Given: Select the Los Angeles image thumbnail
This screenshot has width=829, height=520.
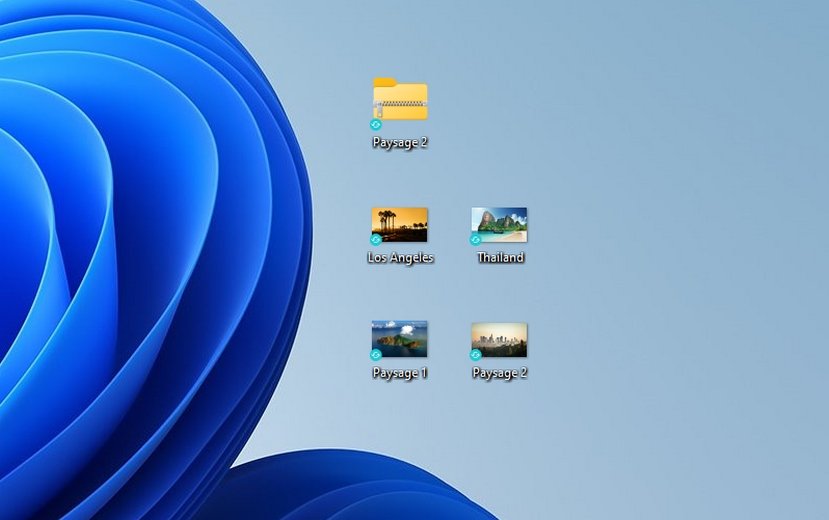Looking at the screenshot, I should click(400, 225).
